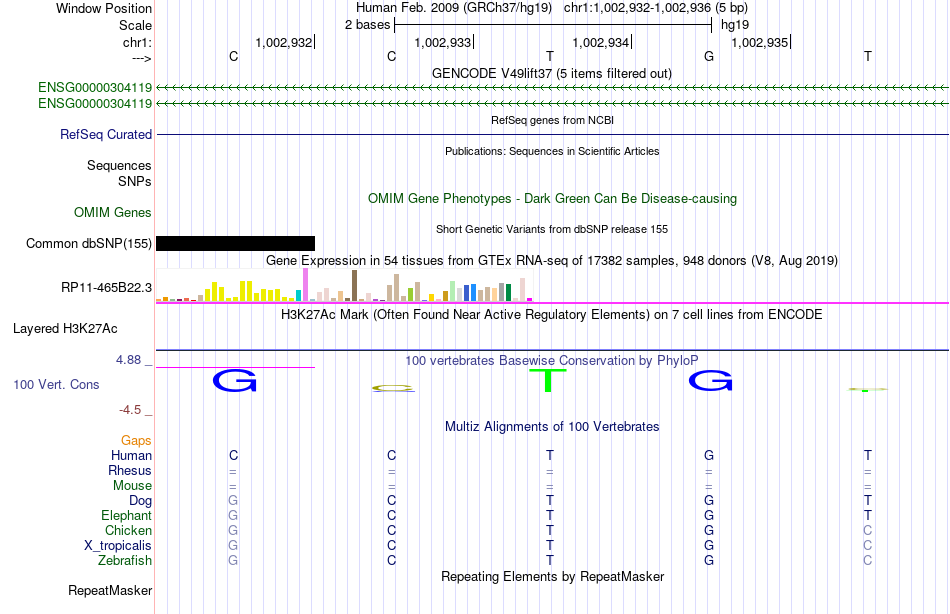950x614 pixels.
Task: Click the X_tropicalis species label
Action: [118, 546]
